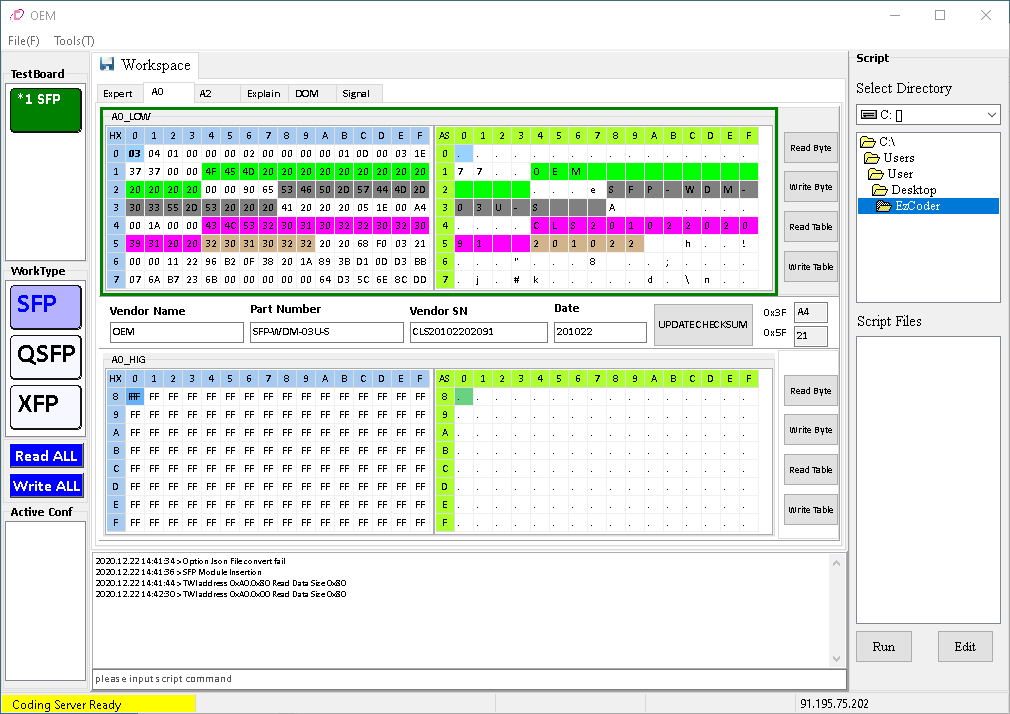1010x714 pixels.
Task: Open the File menu
Action: pos(24,41)
